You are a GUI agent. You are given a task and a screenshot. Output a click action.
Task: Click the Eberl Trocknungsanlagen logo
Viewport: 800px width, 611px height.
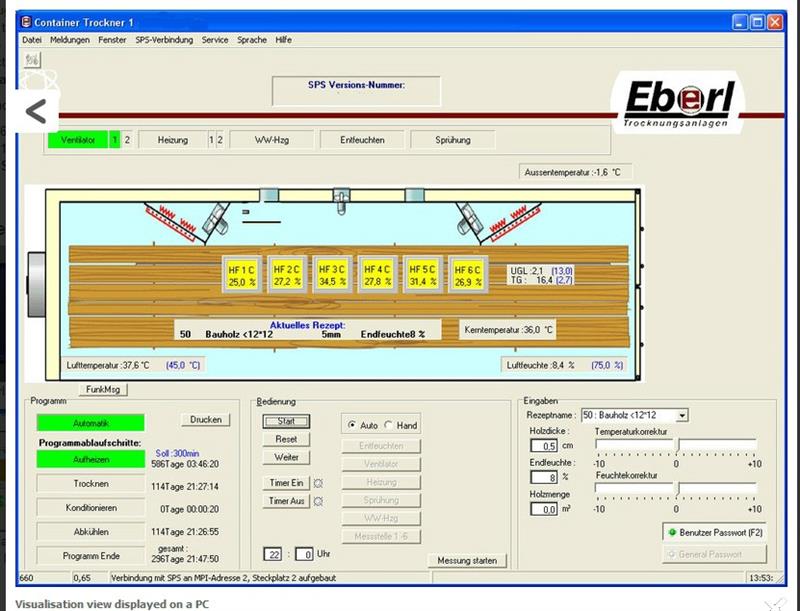[x=678, y=103]
